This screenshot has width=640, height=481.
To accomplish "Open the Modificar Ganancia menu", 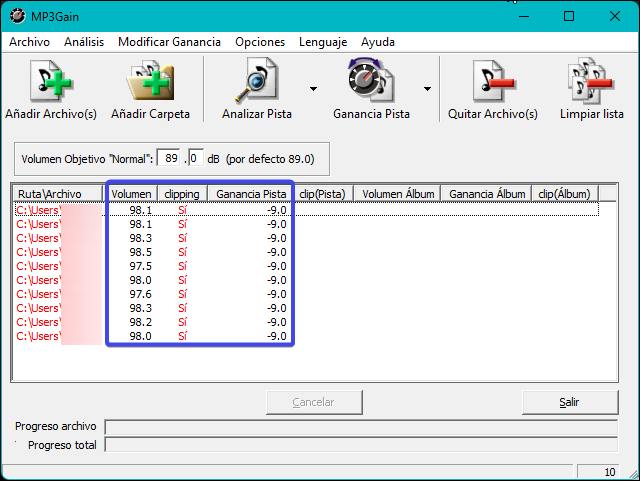I will coord(169,42).
